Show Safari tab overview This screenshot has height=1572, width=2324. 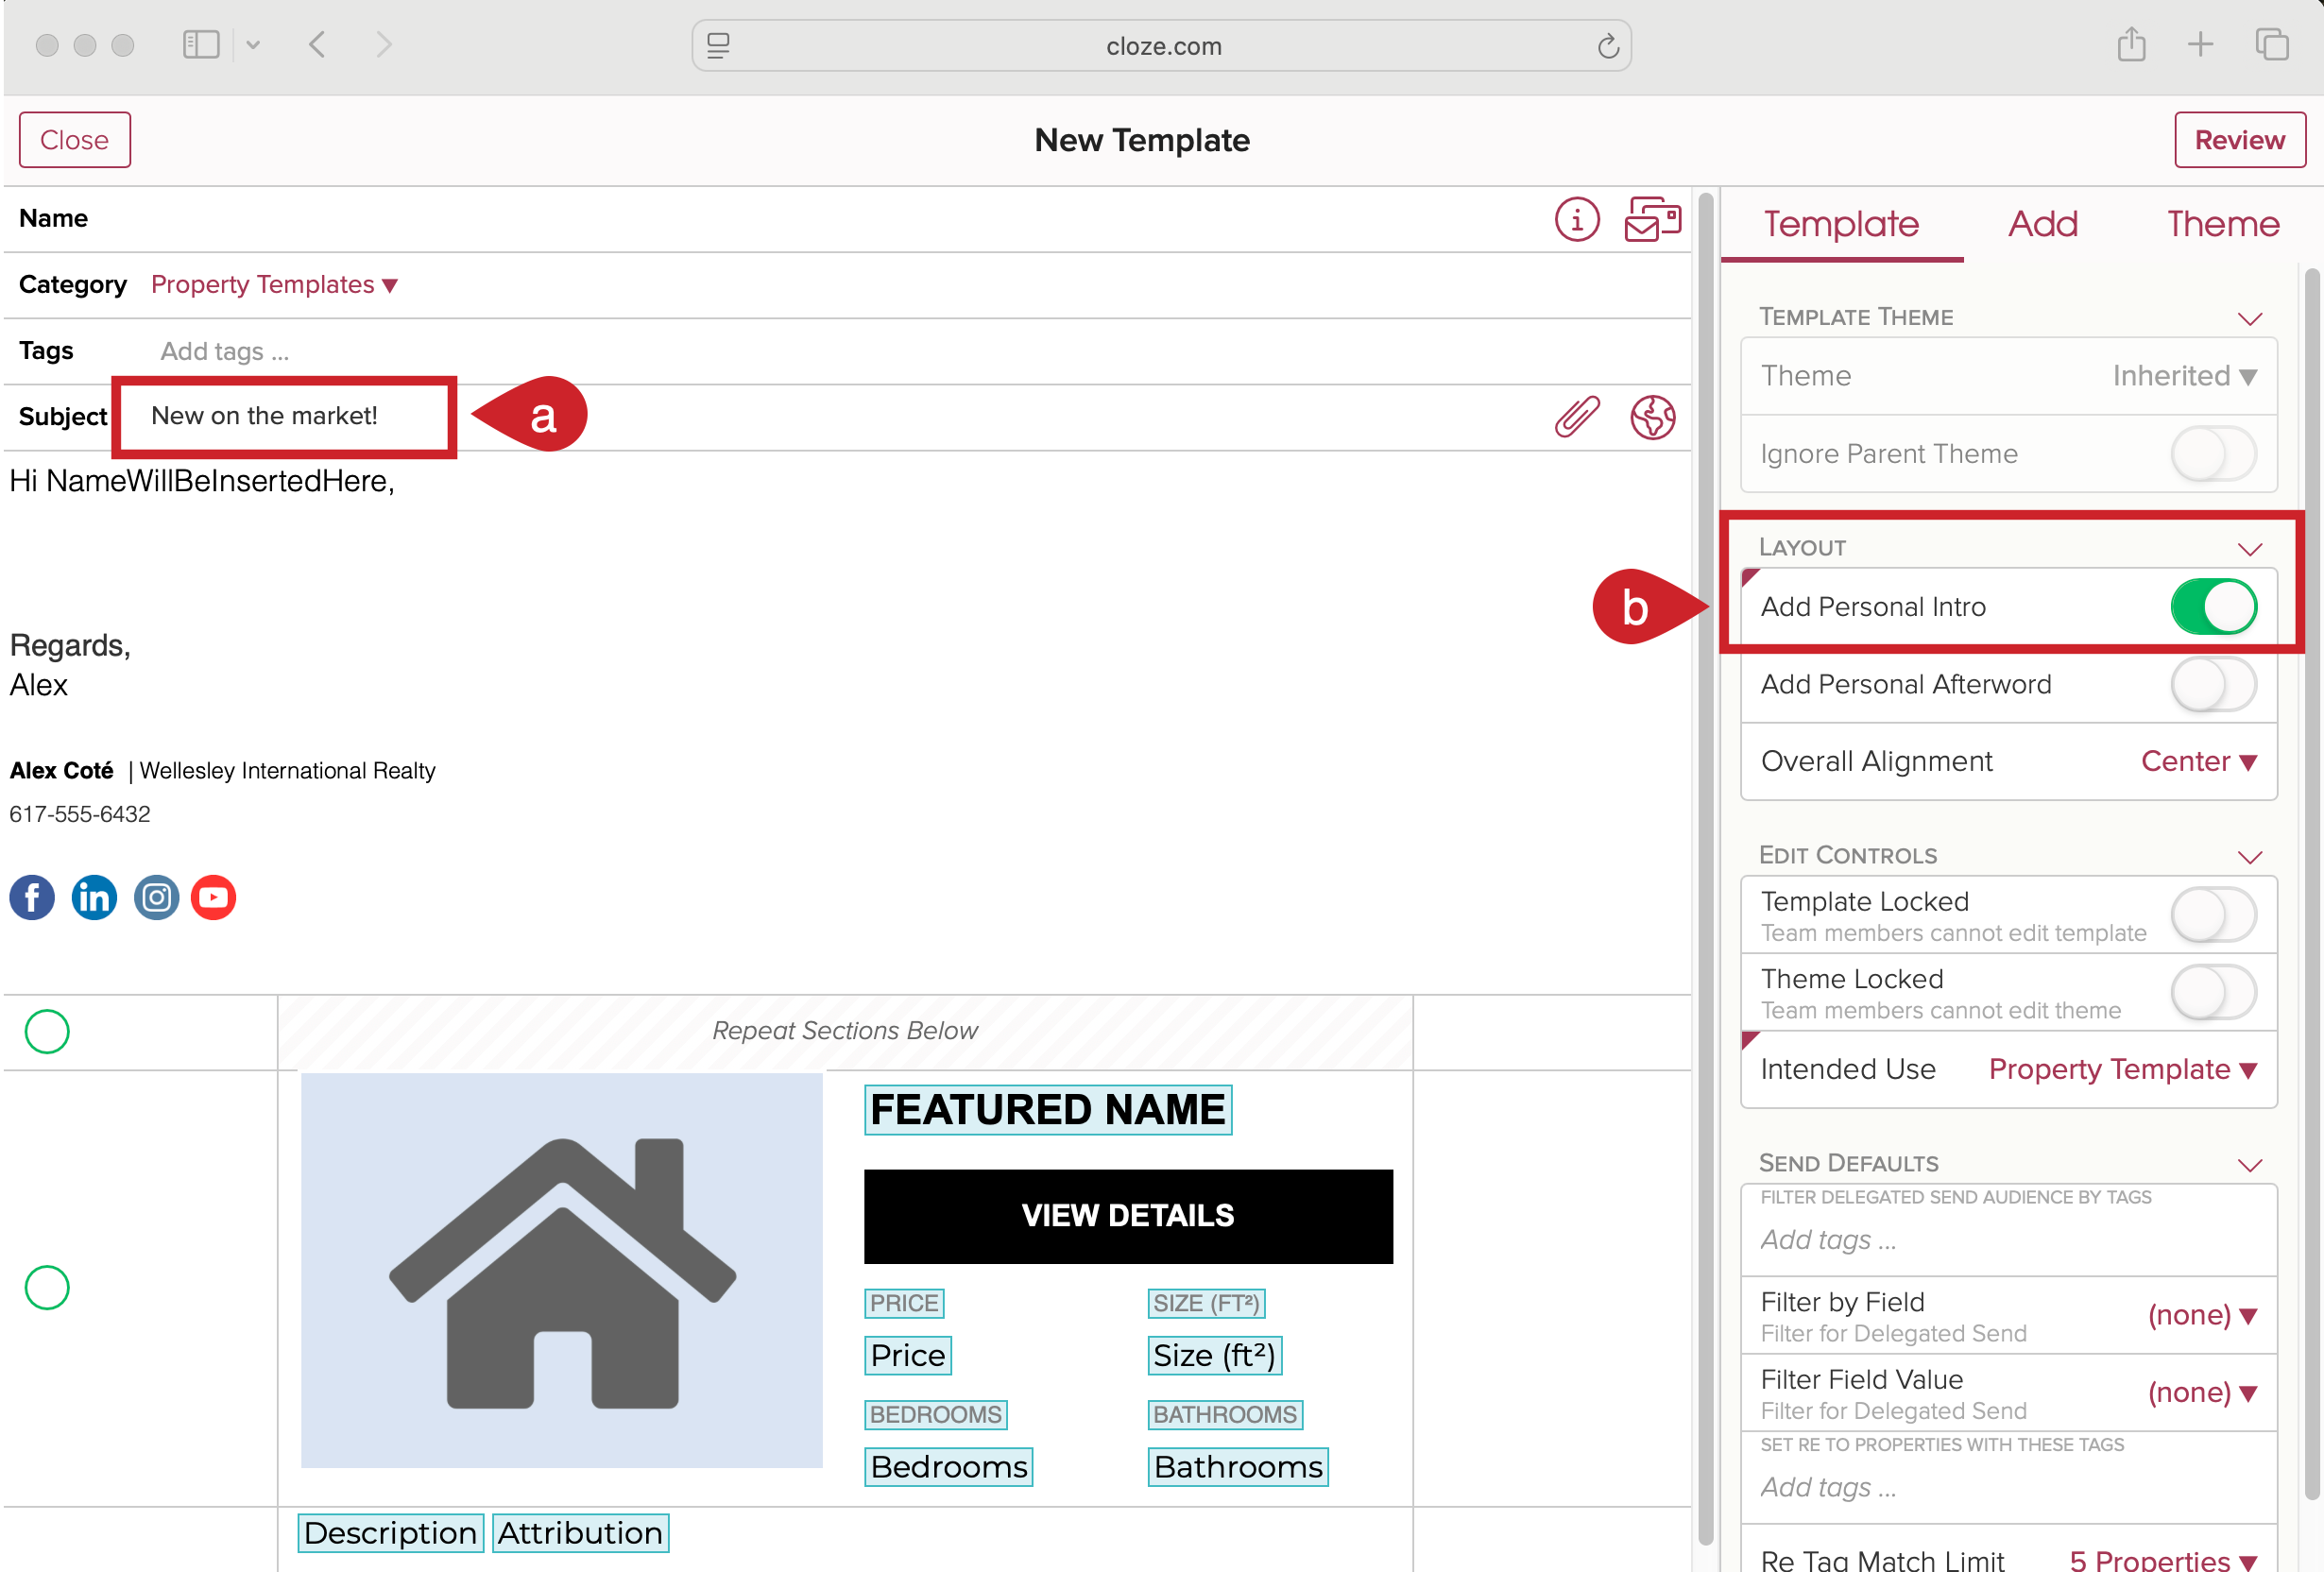2271,44
